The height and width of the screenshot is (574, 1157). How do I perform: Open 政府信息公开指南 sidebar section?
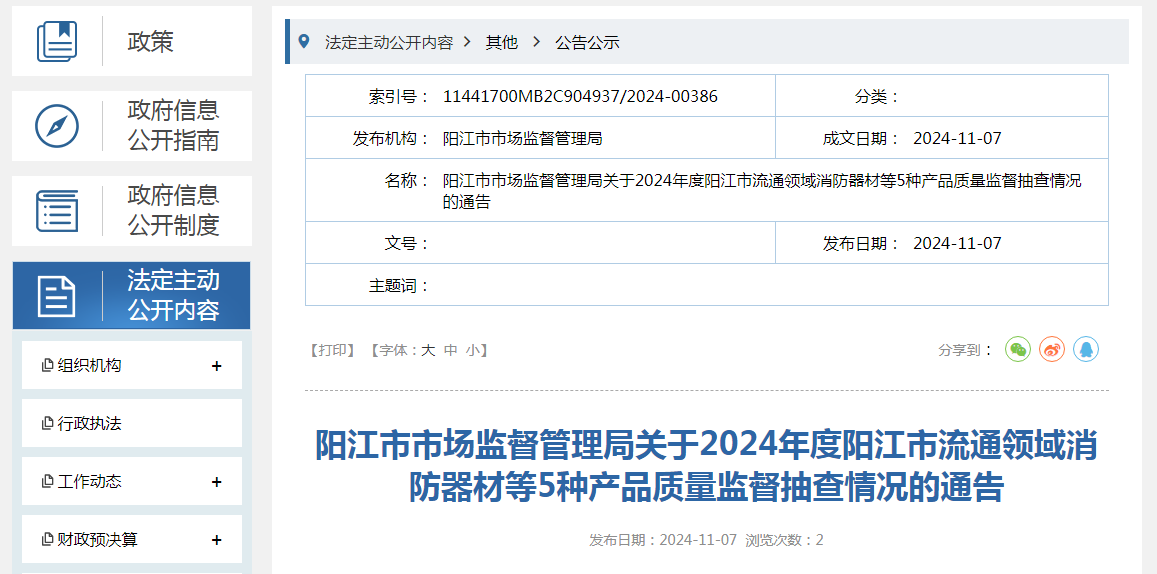click(132, 126)
